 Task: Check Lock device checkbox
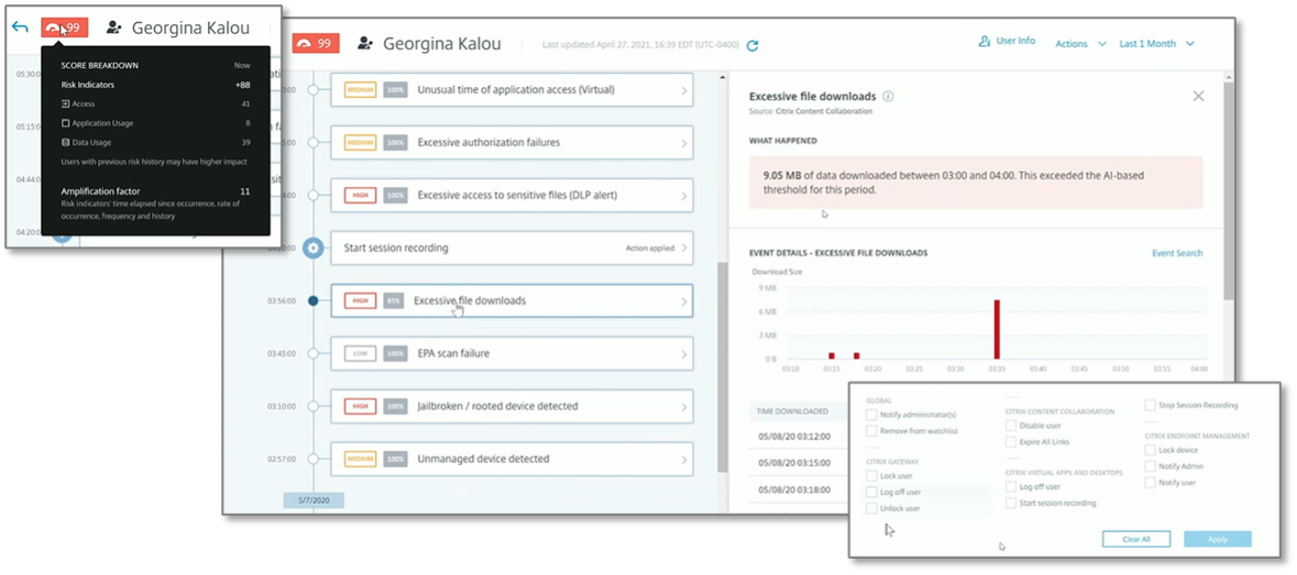point(1150,450)
